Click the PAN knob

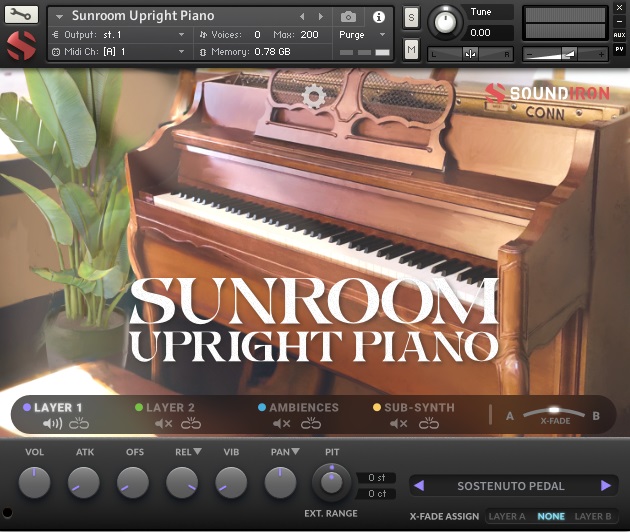[x=280, y=483]
